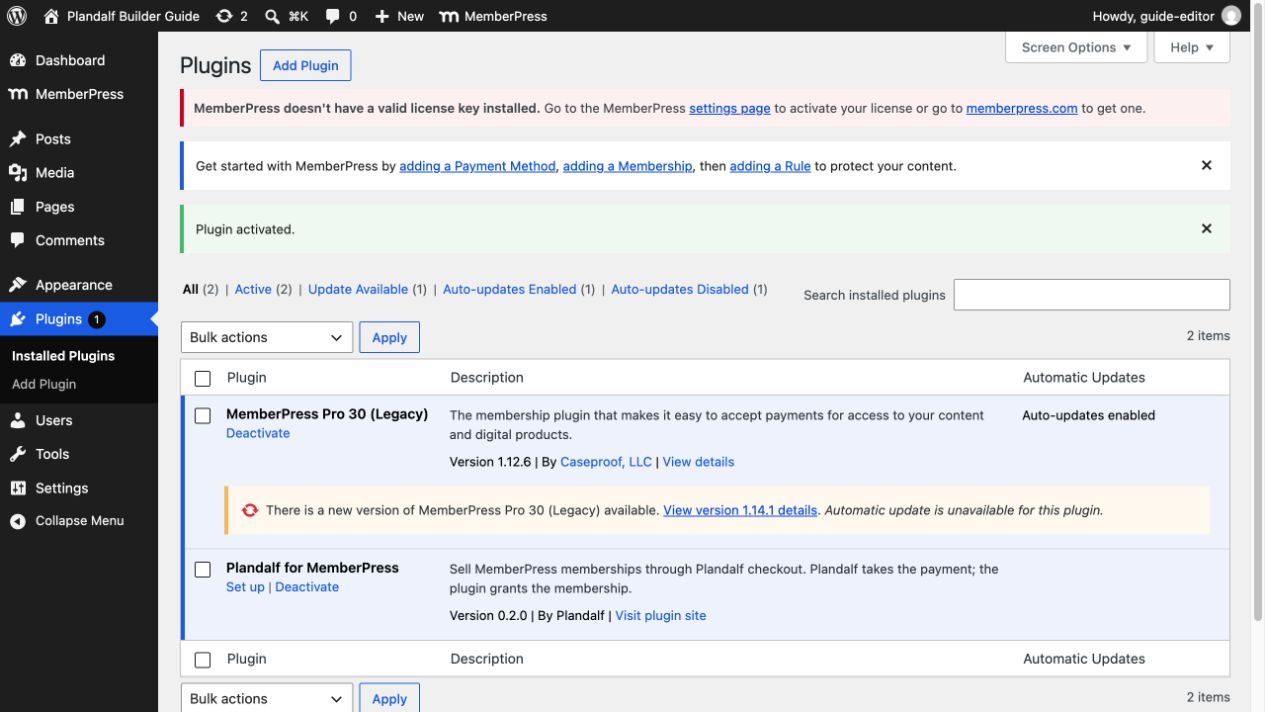Image resolution: width=1265 pixels, height=712 pixels.
Task: Click View details for MemberPress Pro
Action: click(698, 462)
